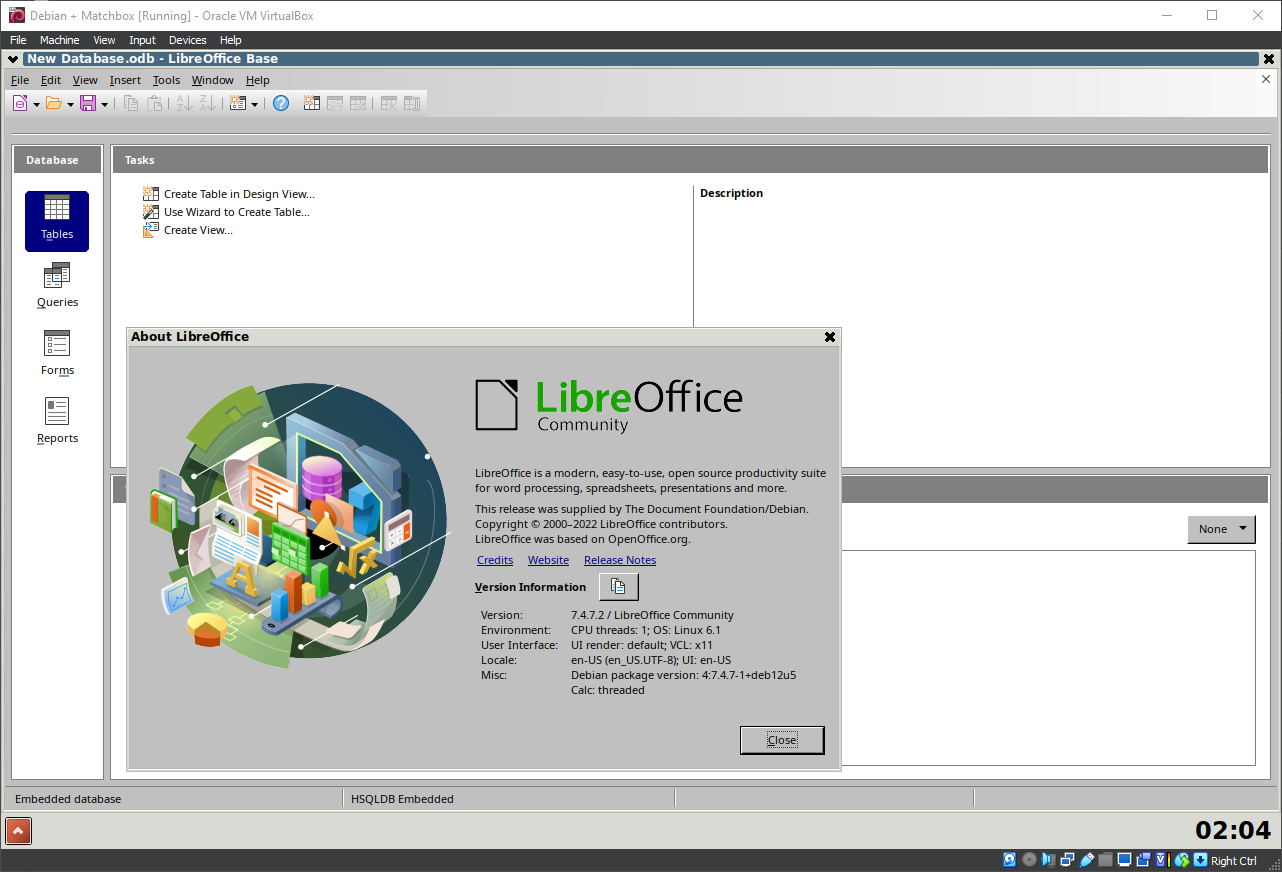Open the None table preview dropdown
1282x872 pixels.
[1243, 529]
